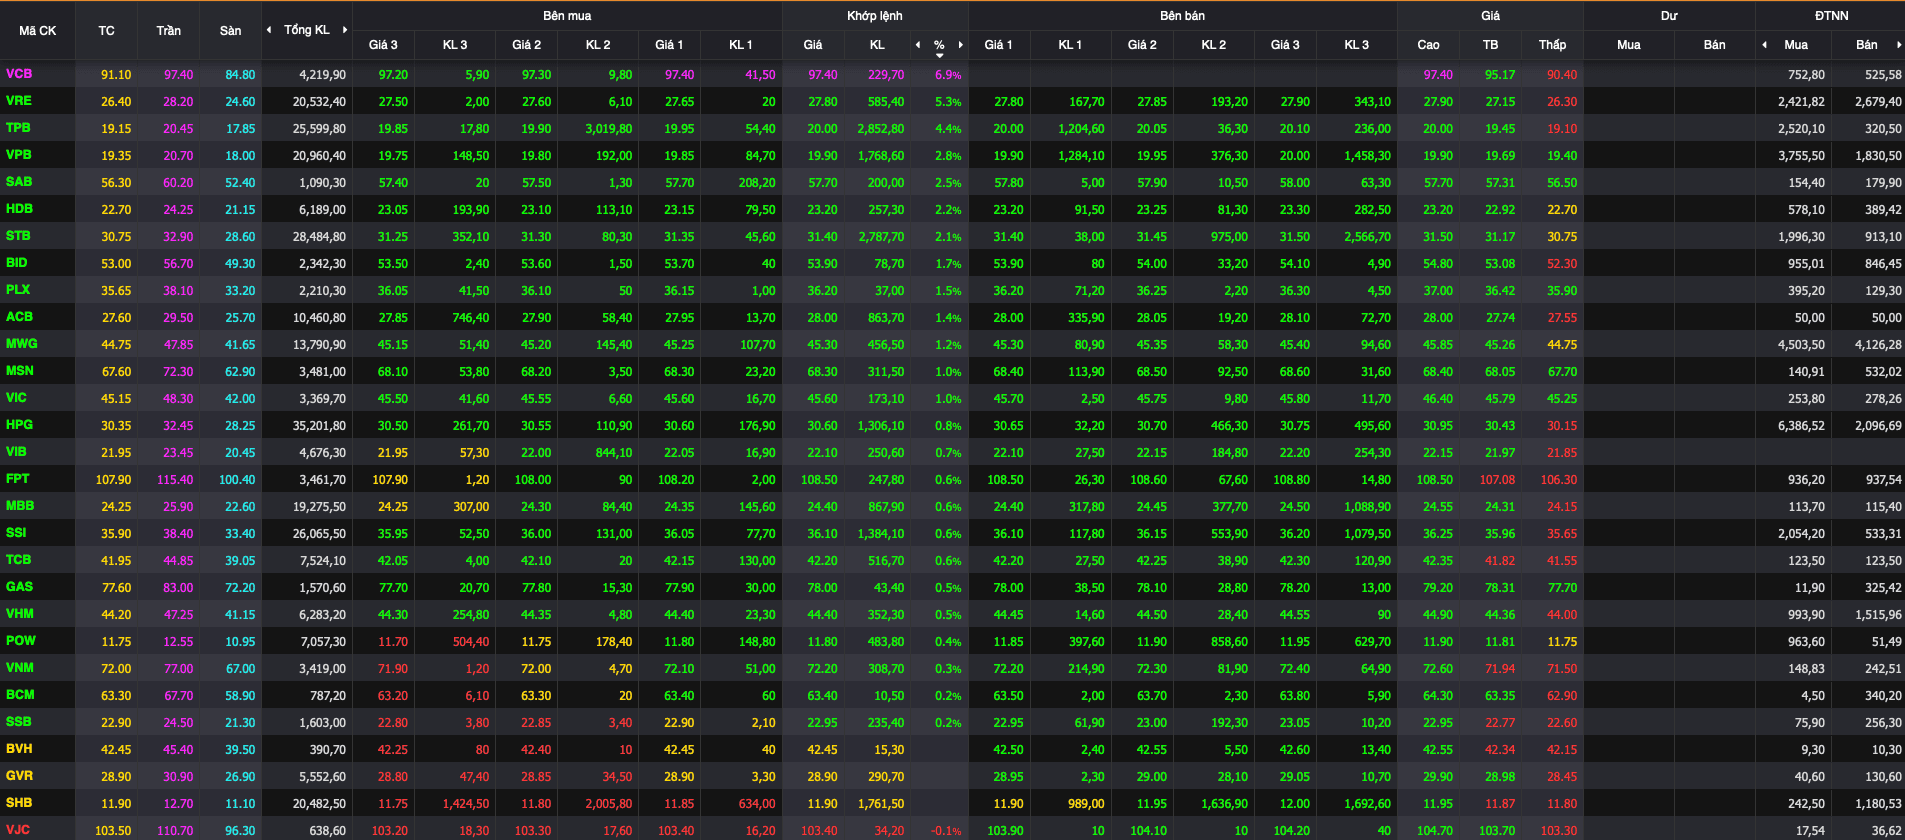Image resolution: width=1905 pixels, height=840 pixels.
Task: Select the VHM ticker
Action: click(20, 614)
